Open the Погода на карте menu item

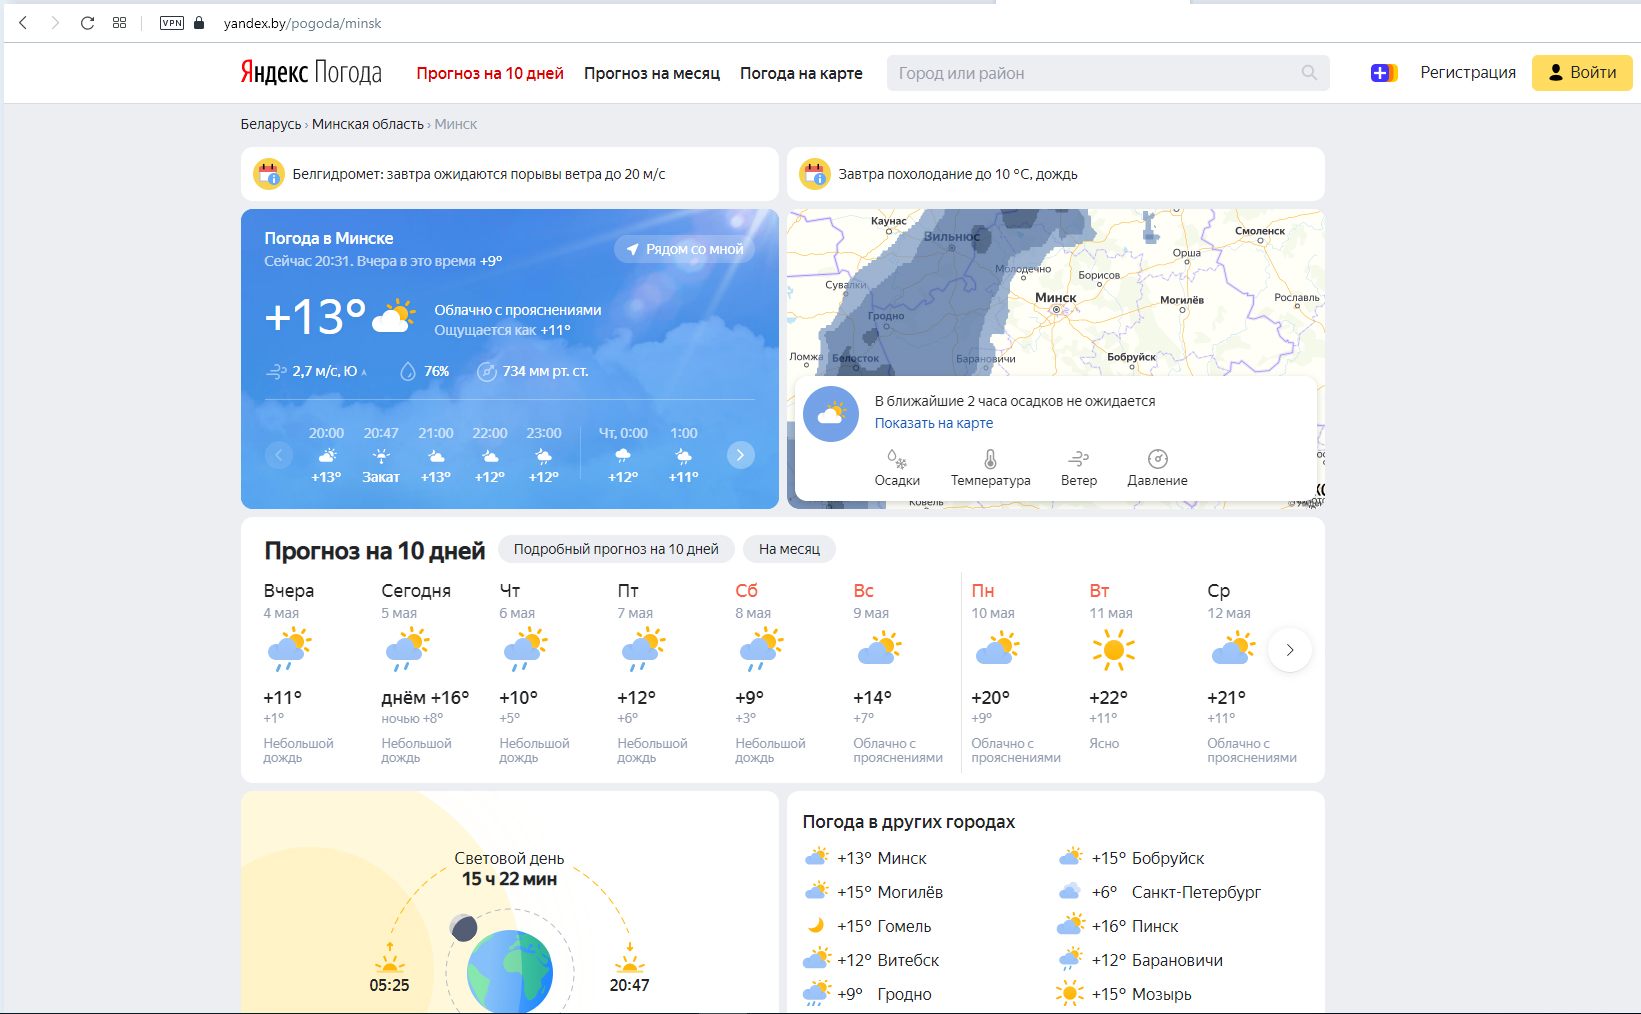(801, 73)
